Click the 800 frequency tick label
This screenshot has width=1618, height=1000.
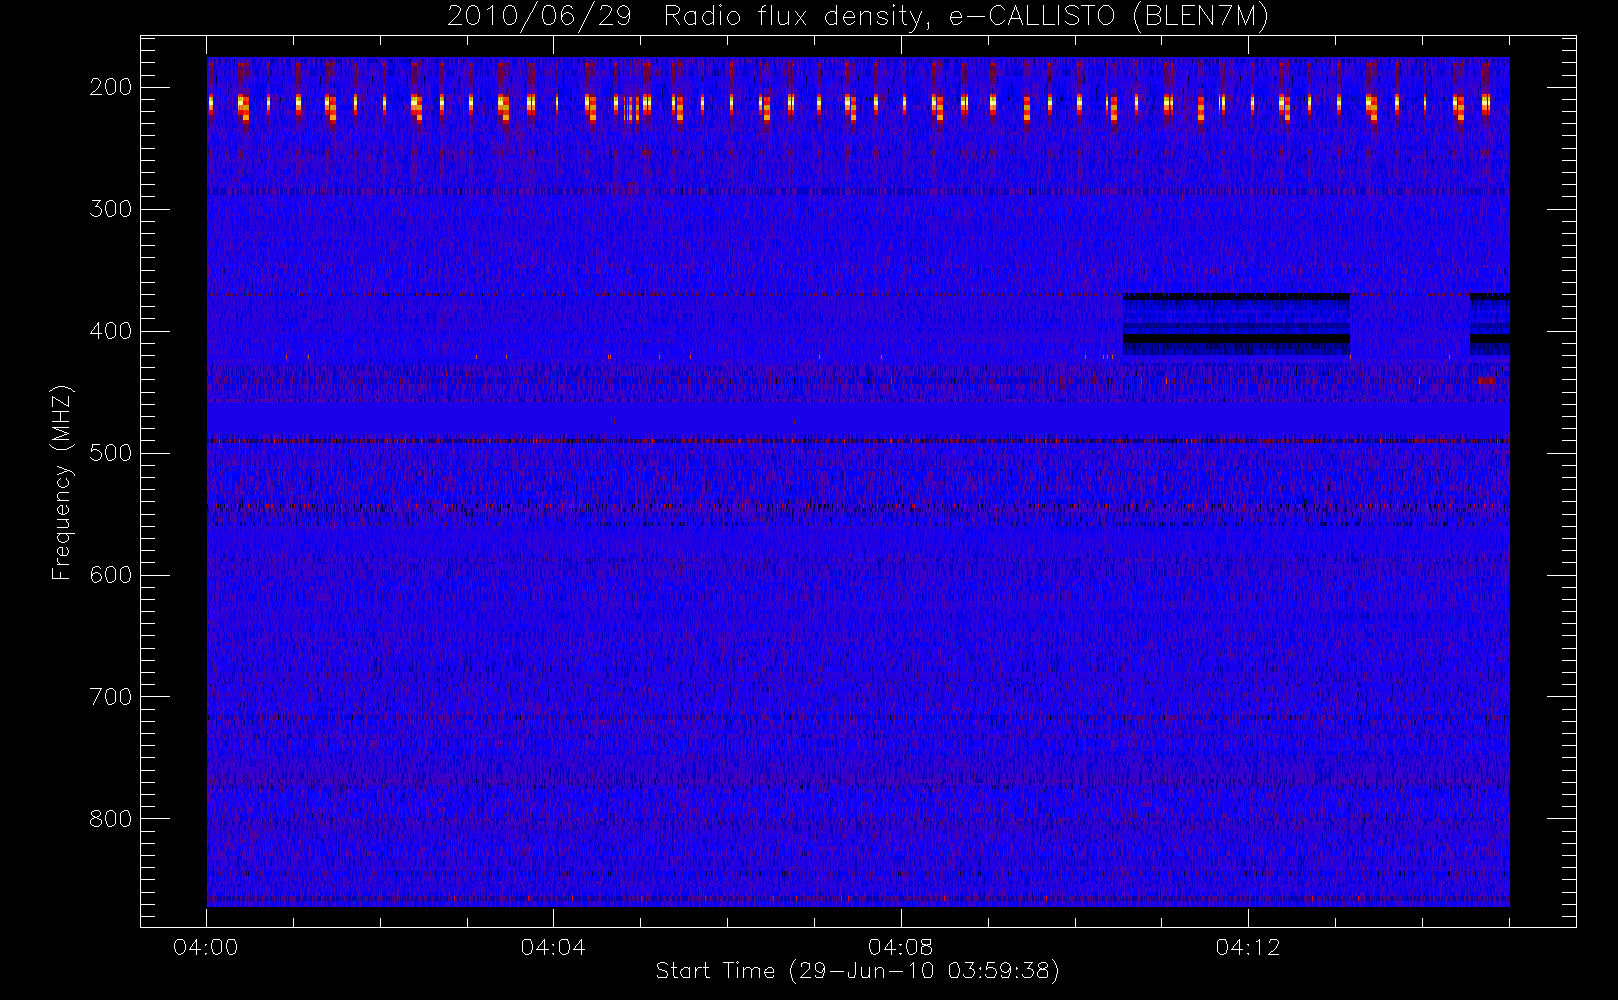[x=111, y=819]
